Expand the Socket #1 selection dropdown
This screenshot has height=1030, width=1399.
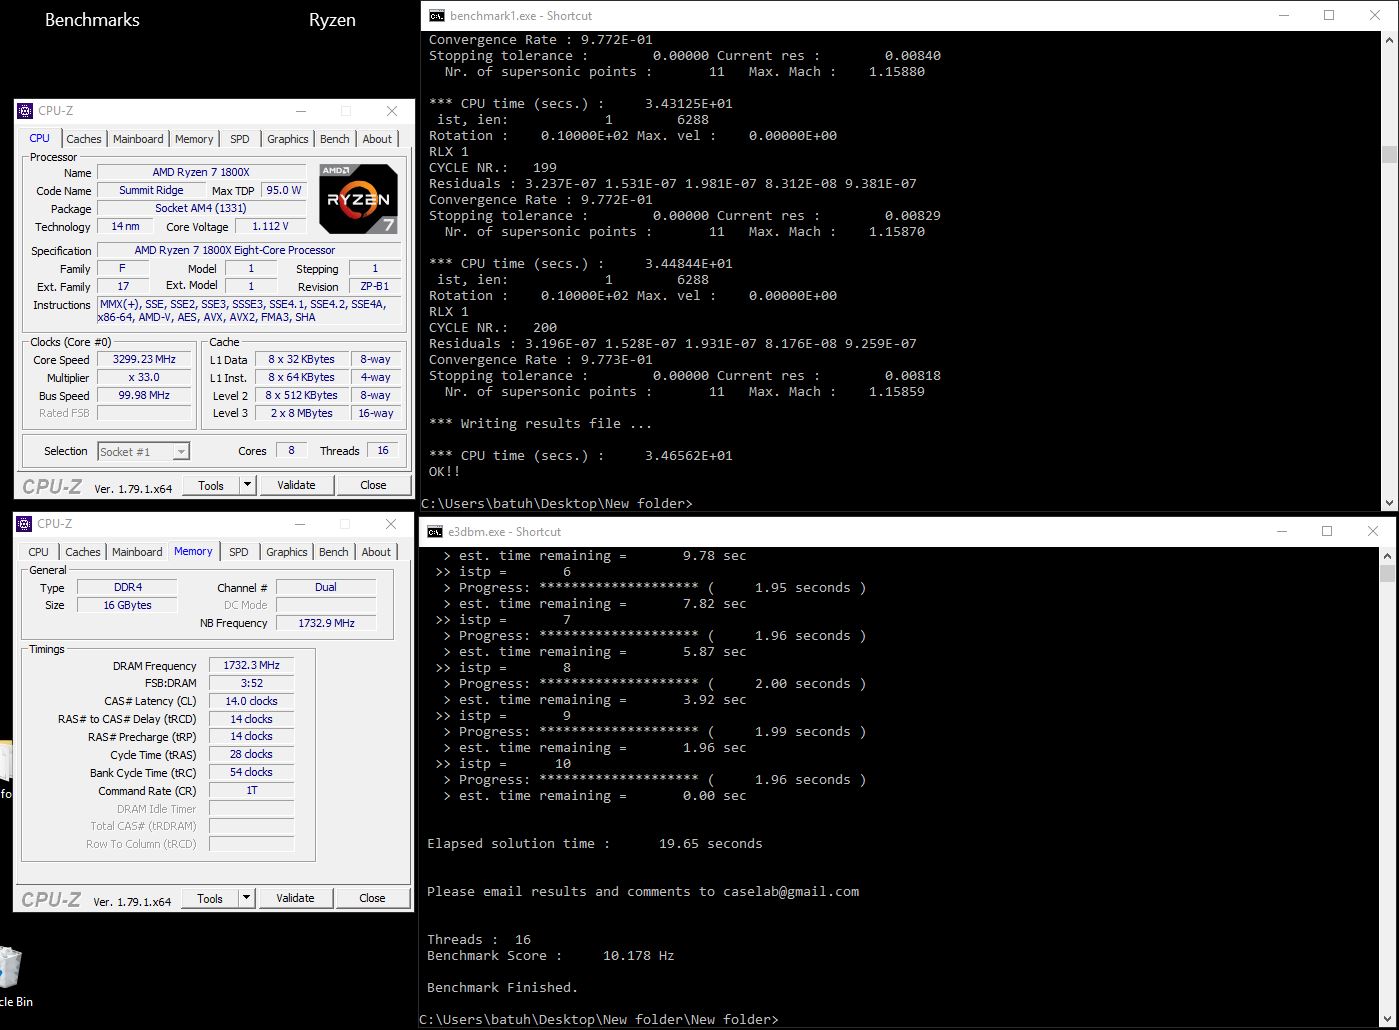(x=181, y=452)
